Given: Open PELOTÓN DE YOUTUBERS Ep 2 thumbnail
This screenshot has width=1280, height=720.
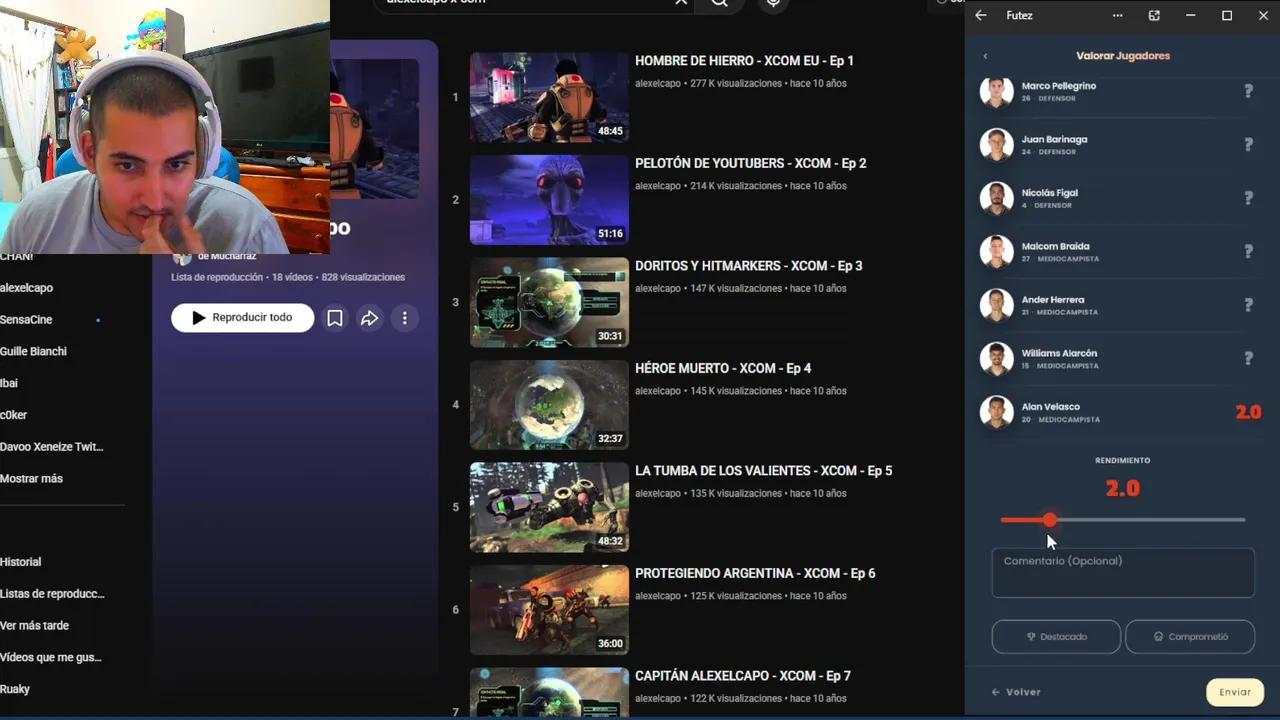Looking at the screenshot, I should [549, 200].
